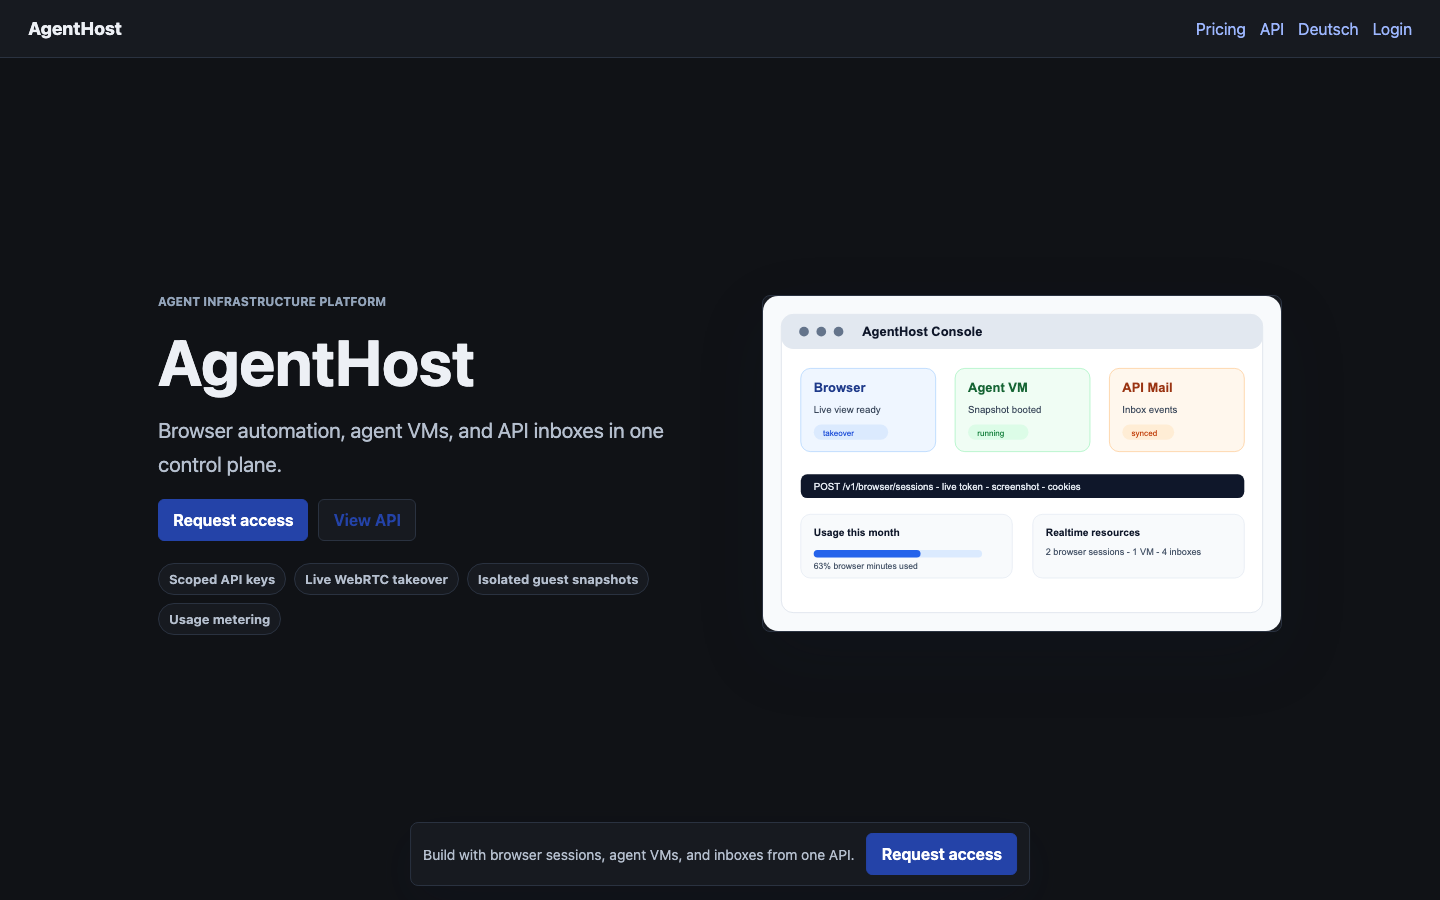Click the takeover status pill
Viewport: 1440px width, 900px height.
click(x=850, y=433)
